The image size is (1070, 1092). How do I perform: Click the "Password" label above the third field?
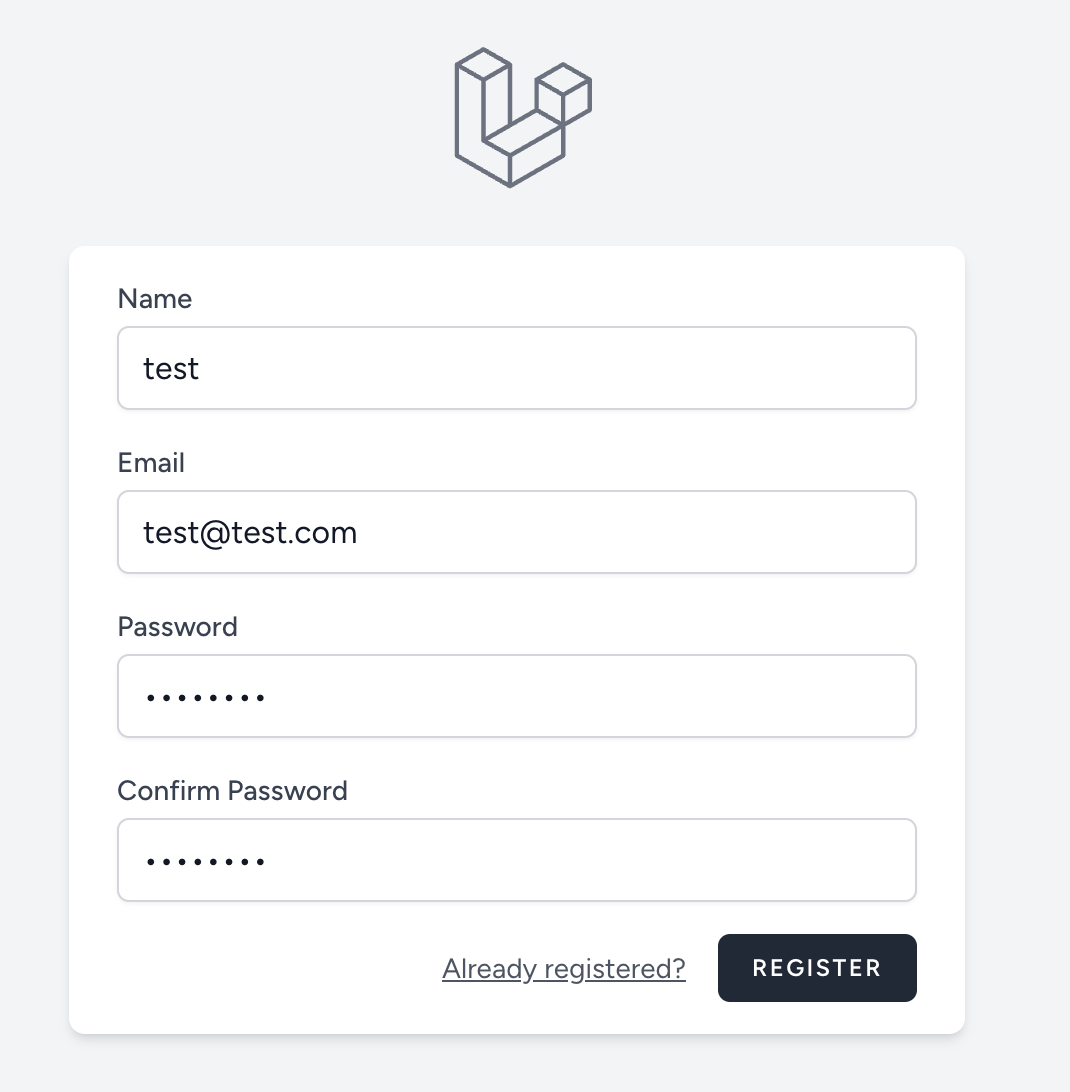pos(177,627)
